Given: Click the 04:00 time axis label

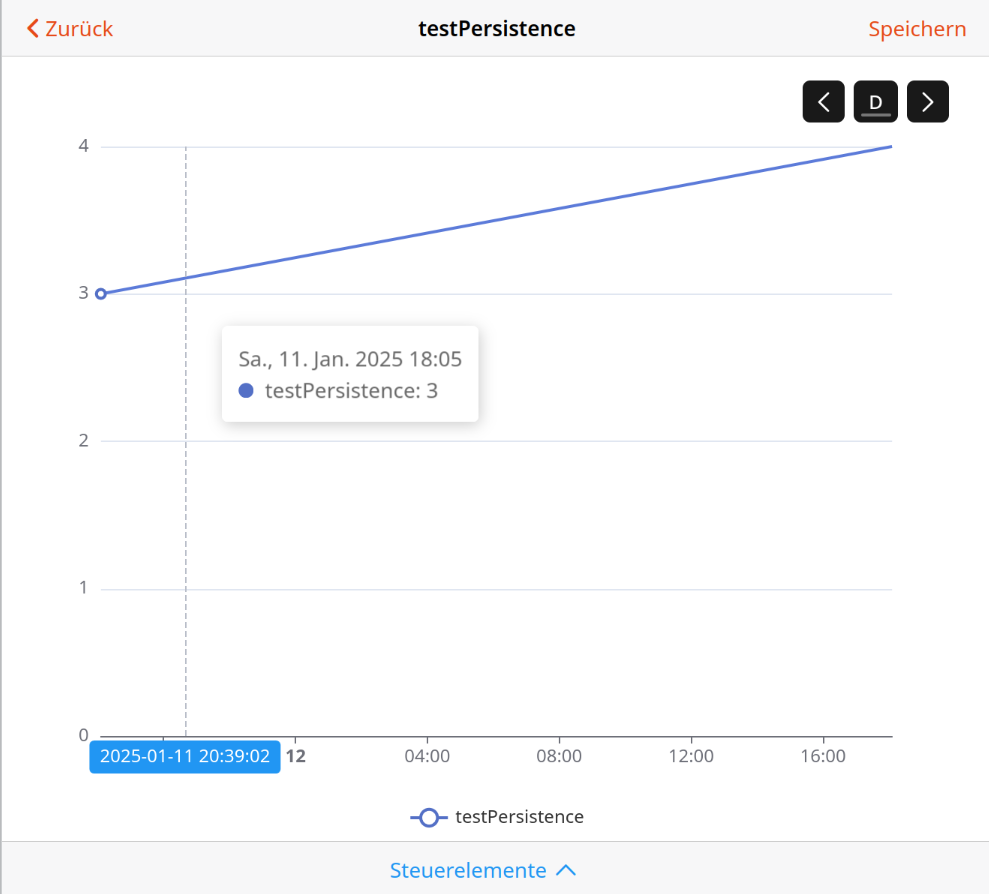Looking at the screenshot, I should 427,756.
